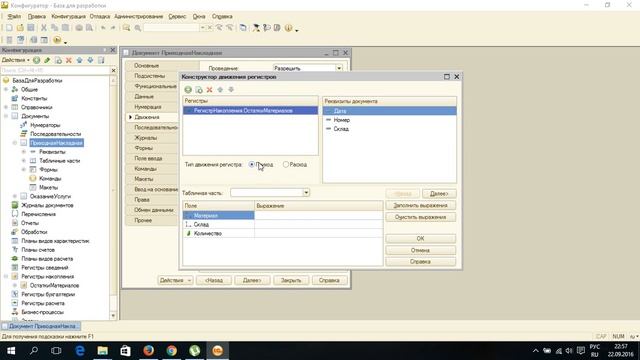Move object down in Configuration panel toolbar
640x360 pixels.
[x=90, y=60]
